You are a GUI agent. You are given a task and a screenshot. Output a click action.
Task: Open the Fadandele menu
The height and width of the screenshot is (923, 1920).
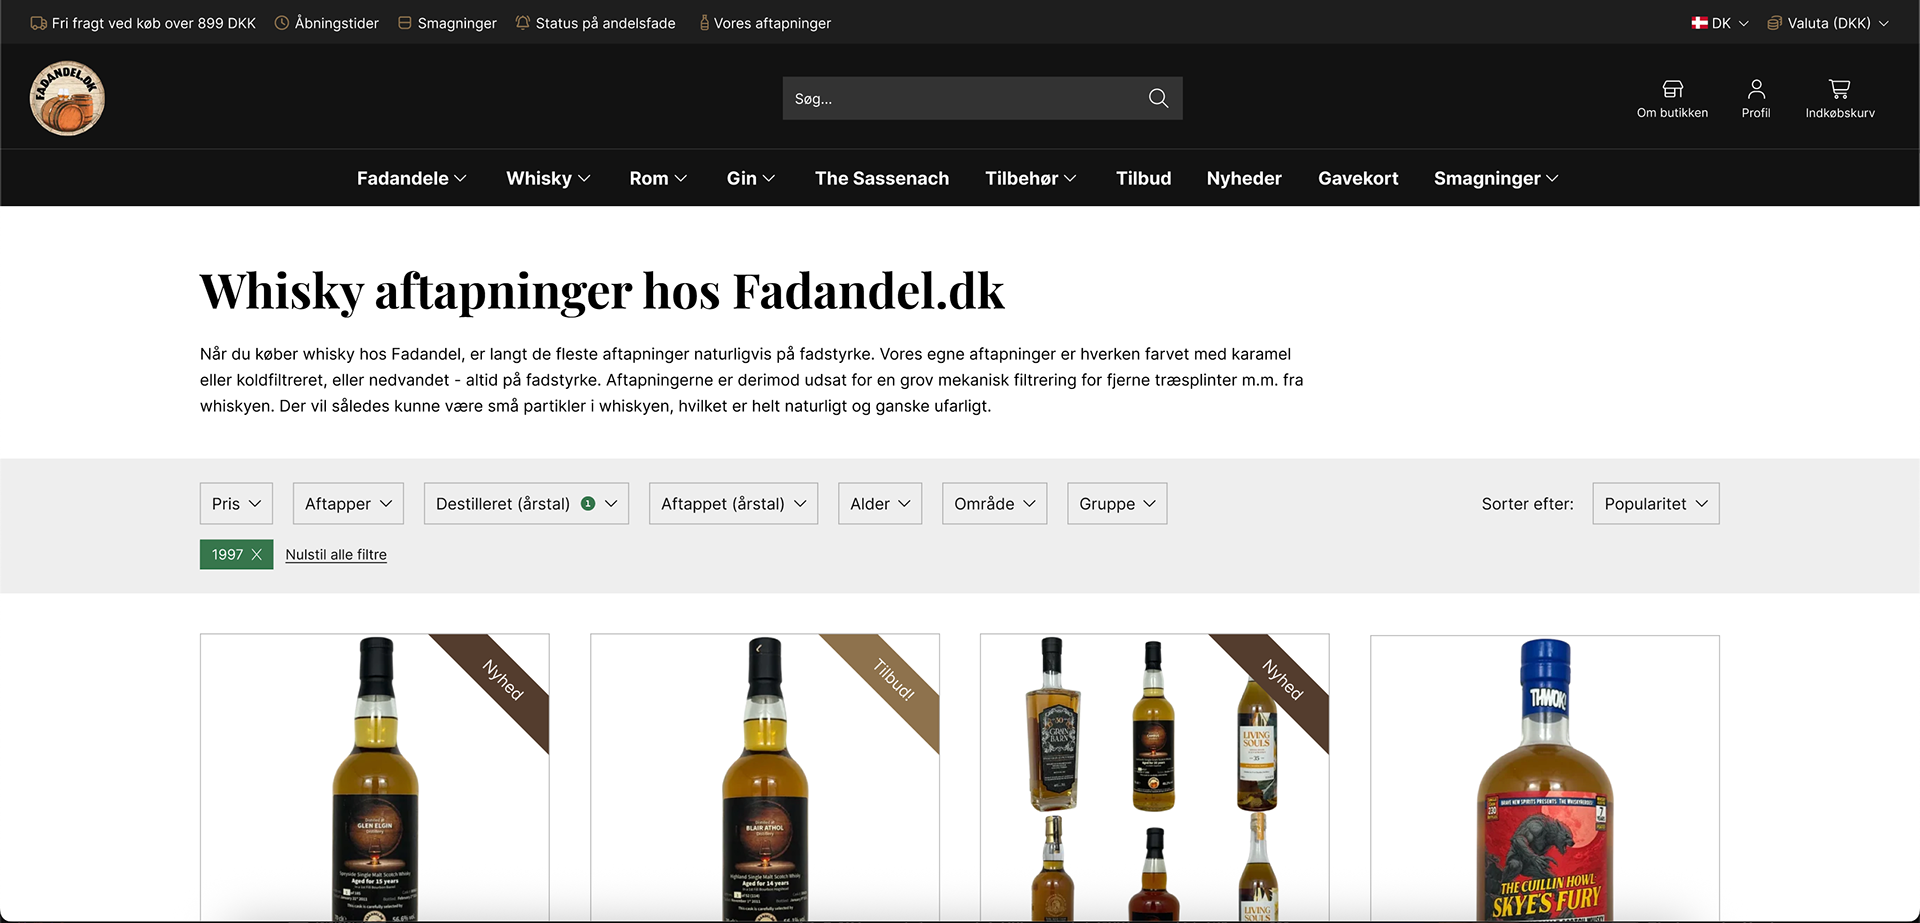click(412, 178)
